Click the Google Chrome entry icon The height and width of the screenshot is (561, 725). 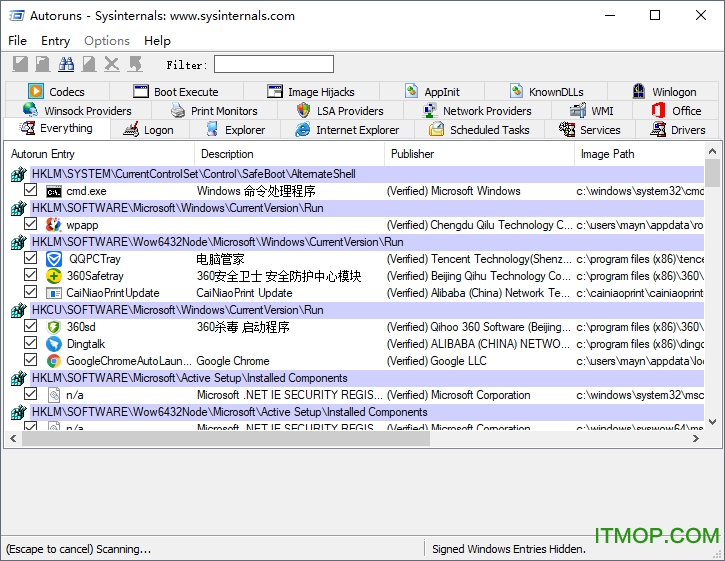click(x=54, y=361)
